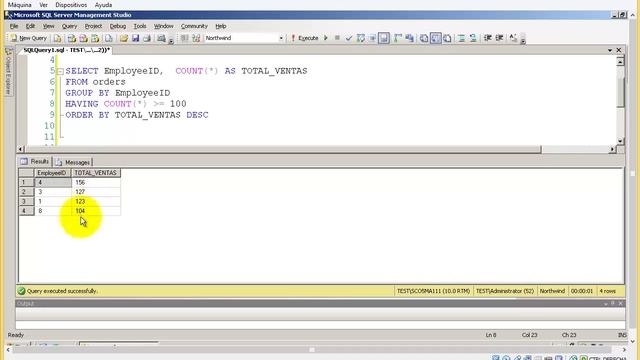This screenshot has width=640, height=360.
Task: Comment out the selected lines
Action: pos(462,38)
